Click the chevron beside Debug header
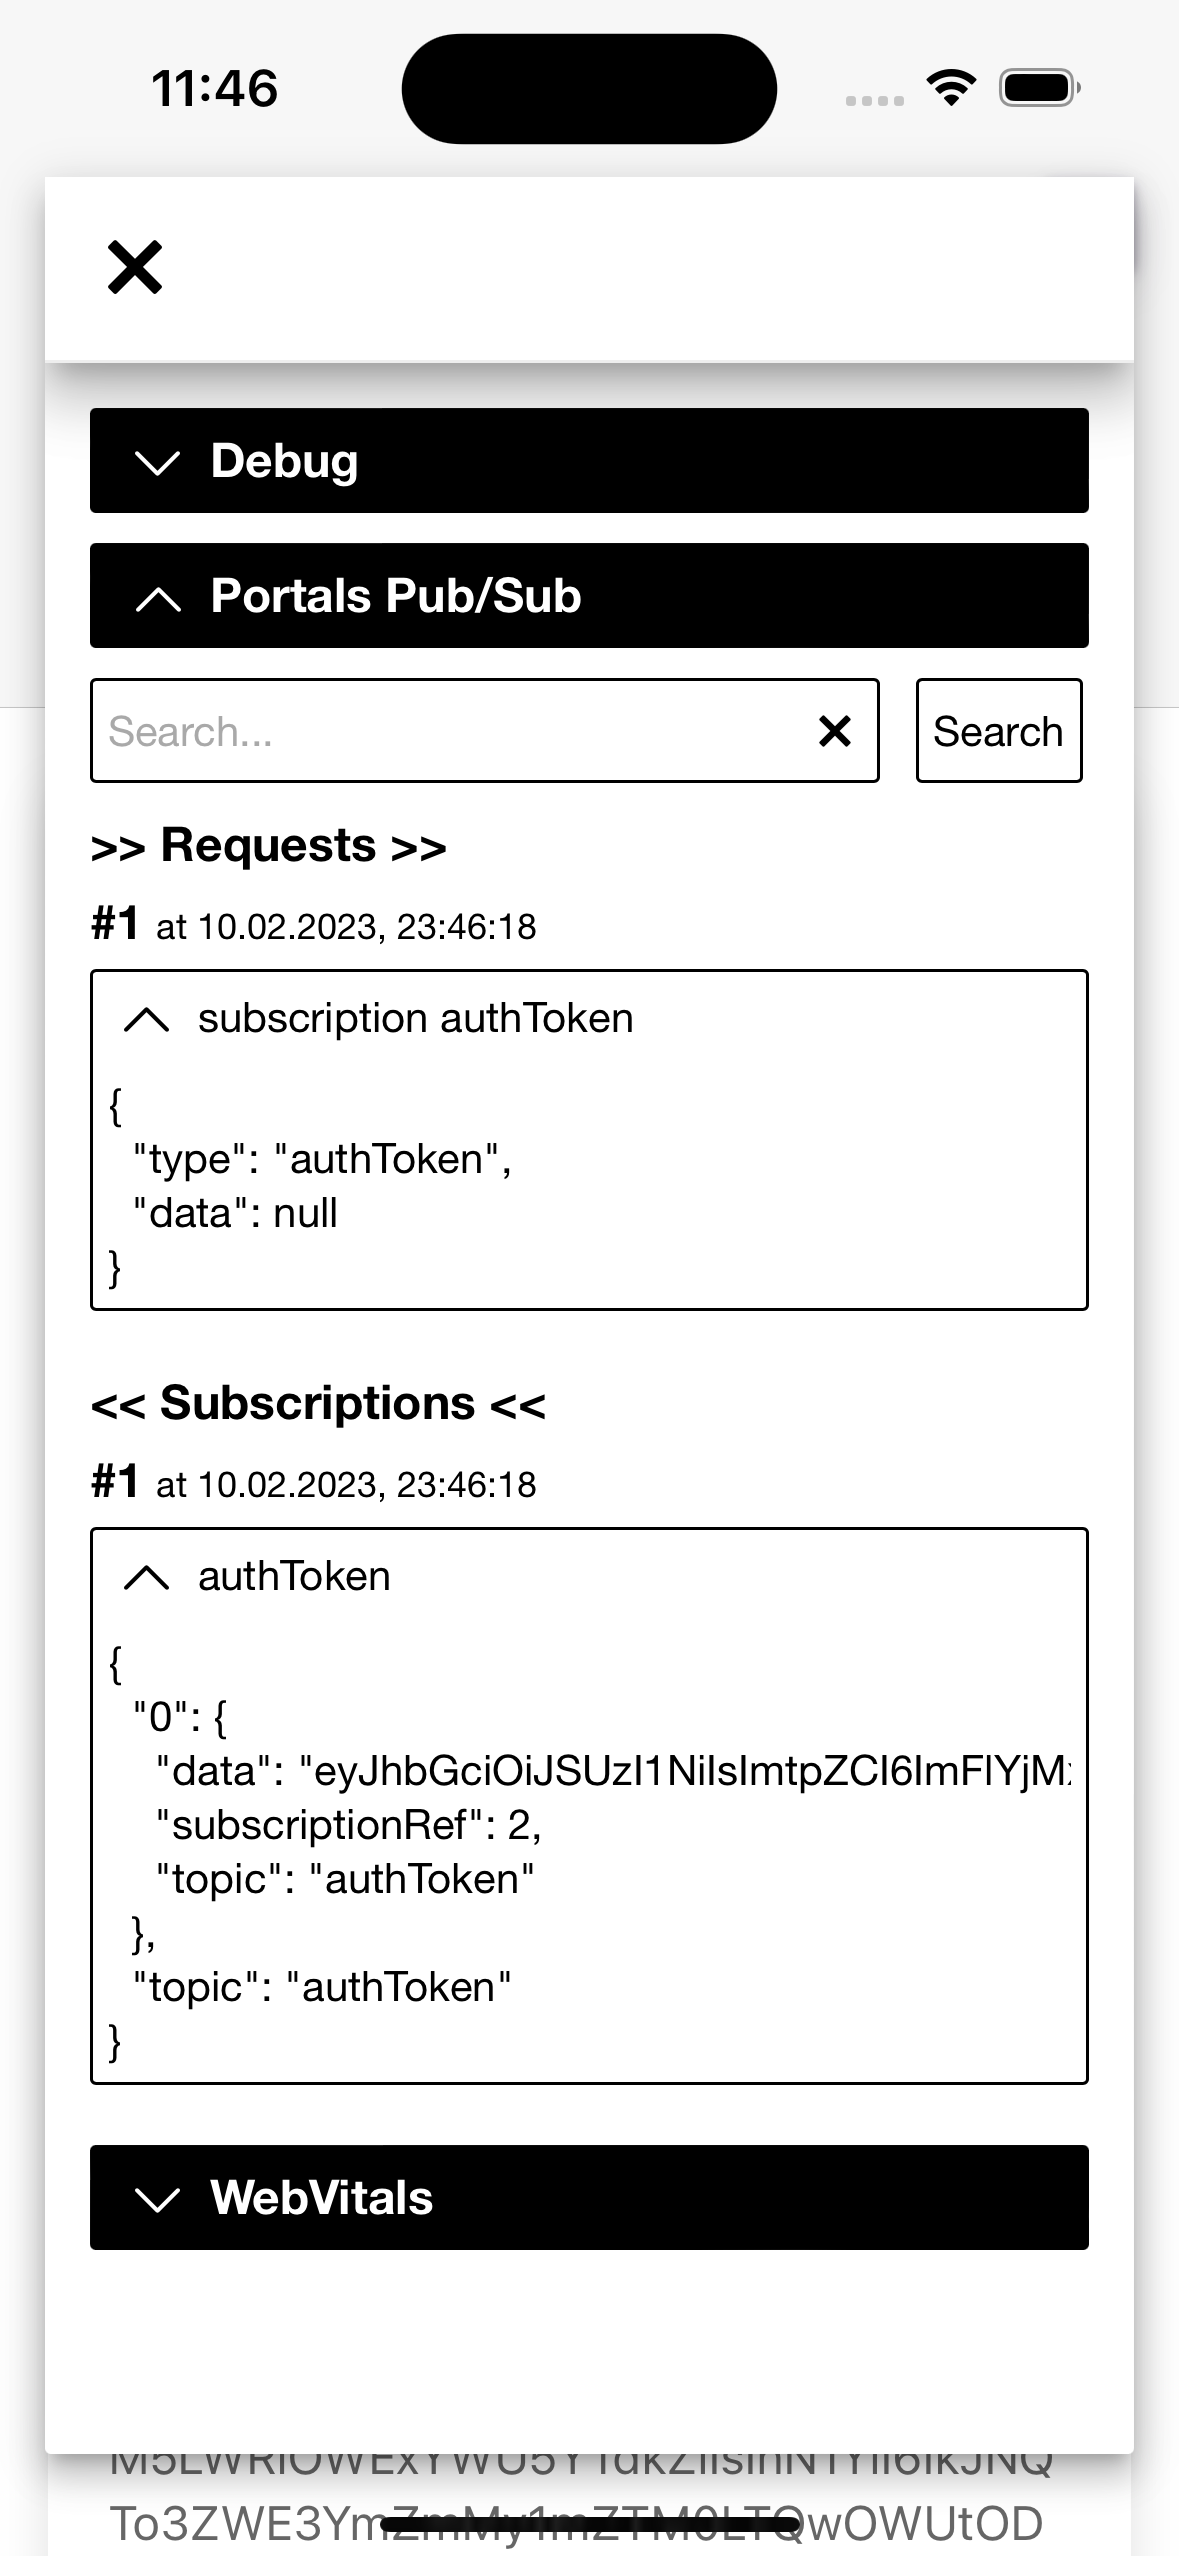This screenshot has width=1179, height=2556. click(x=157, y=463)
